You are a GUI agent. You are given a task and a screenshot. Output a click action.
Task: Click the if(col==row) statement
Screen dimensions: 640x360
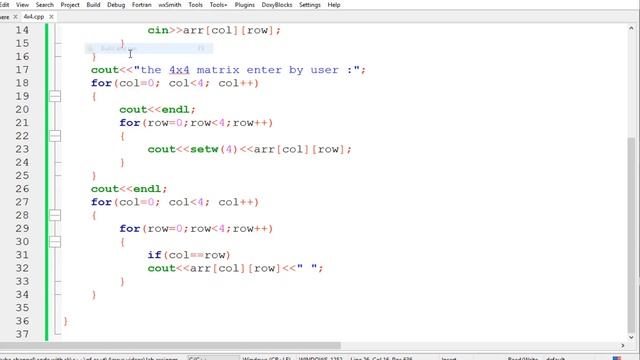point(189,255)
